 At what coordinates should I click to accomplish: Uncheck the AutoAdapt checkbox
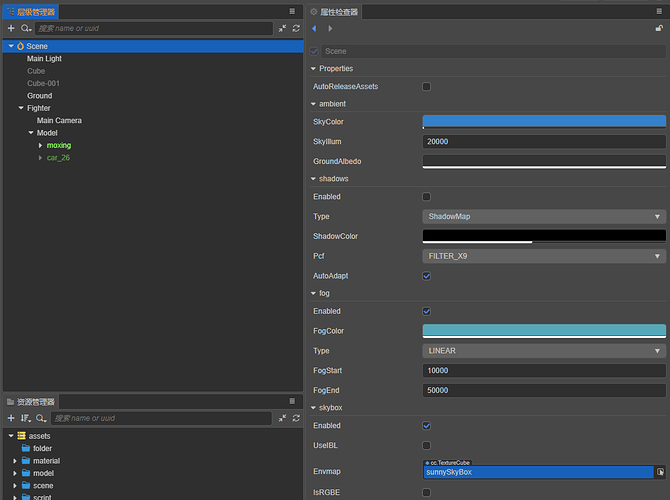point(426,276)
